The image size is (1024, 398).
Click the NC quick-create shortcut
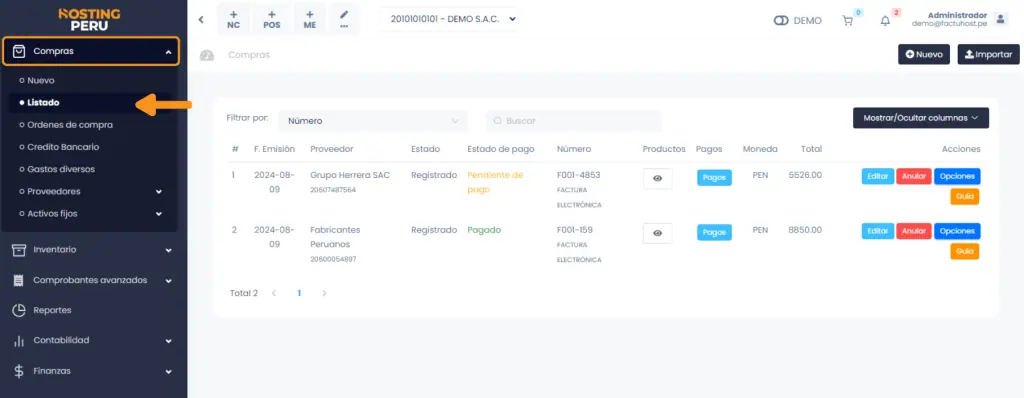pos(234,19)
